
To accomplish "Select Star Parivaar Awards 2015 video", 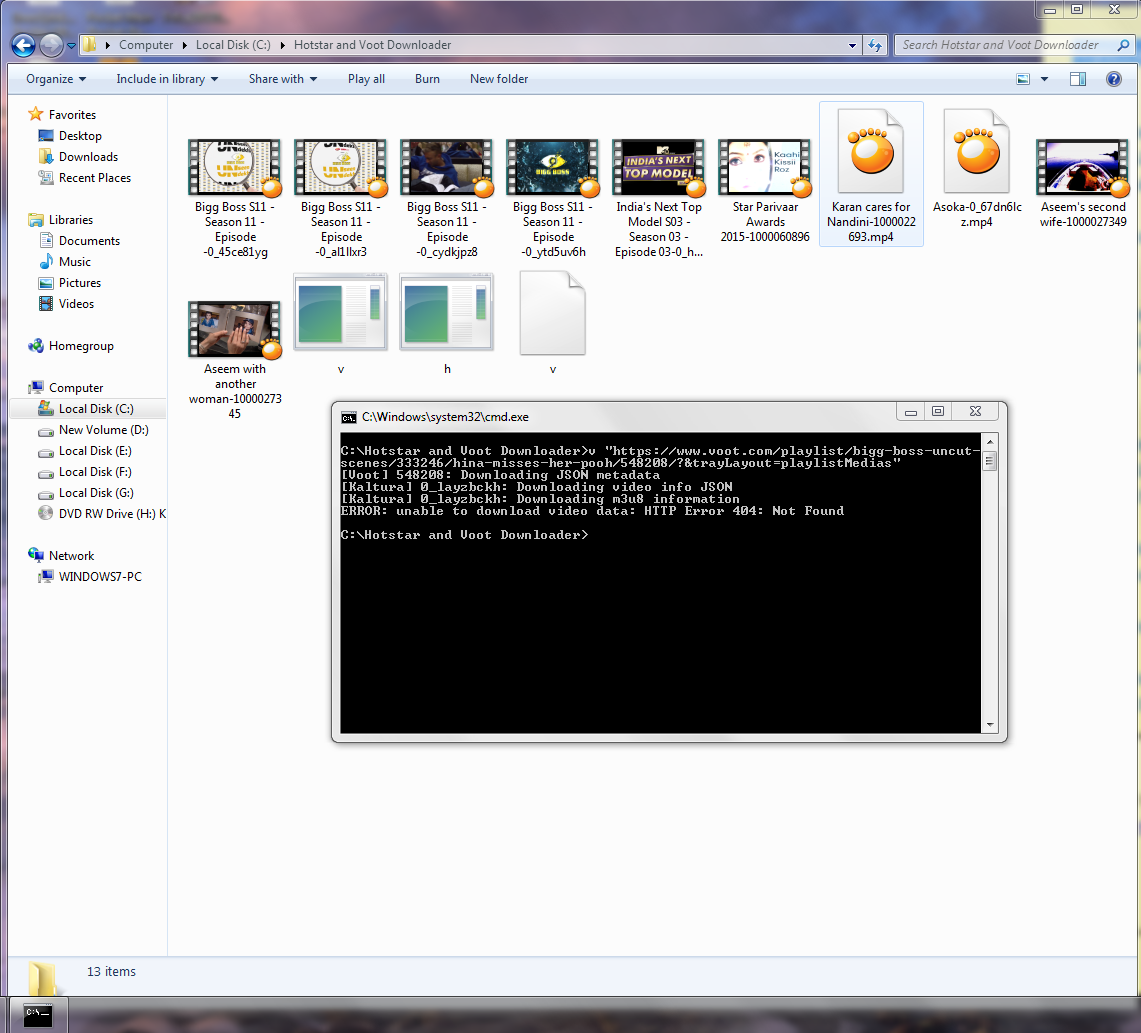I will click(765, 191).
